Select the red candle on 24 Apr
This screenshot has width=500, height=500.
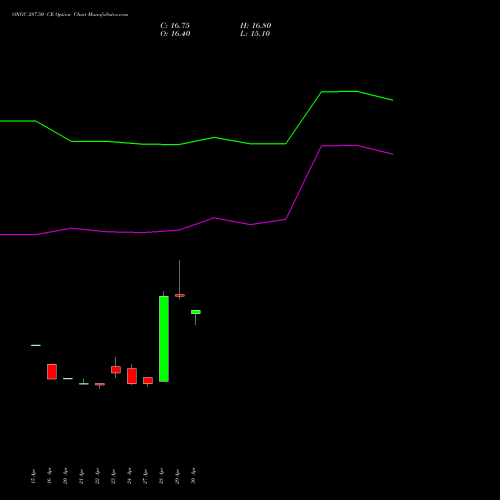point(132,376)
